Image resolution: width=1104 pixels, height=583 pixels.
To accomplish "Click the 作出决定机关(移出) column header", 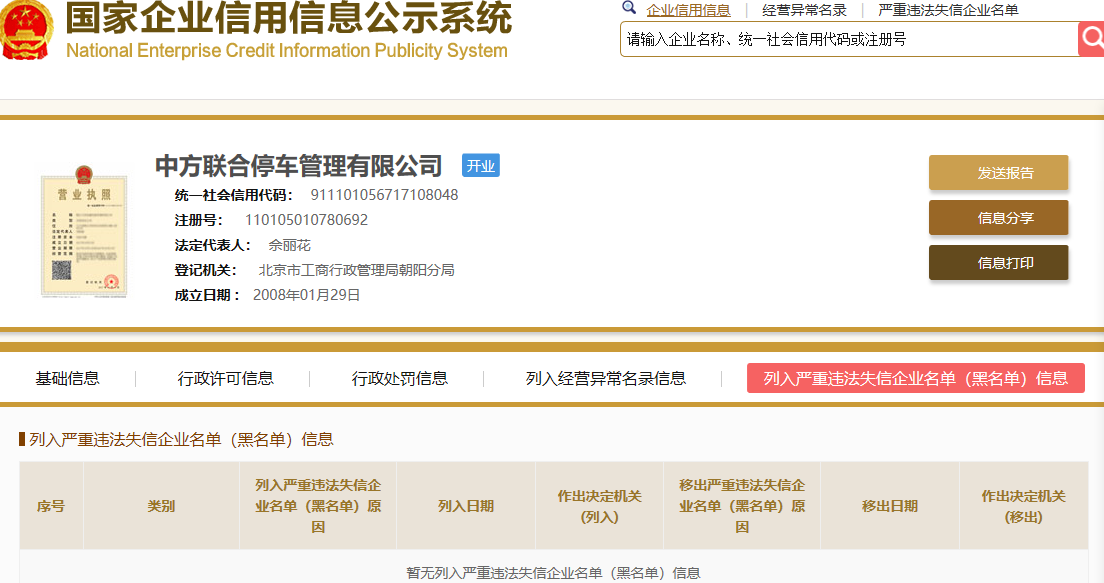I will coord(1024,506).
